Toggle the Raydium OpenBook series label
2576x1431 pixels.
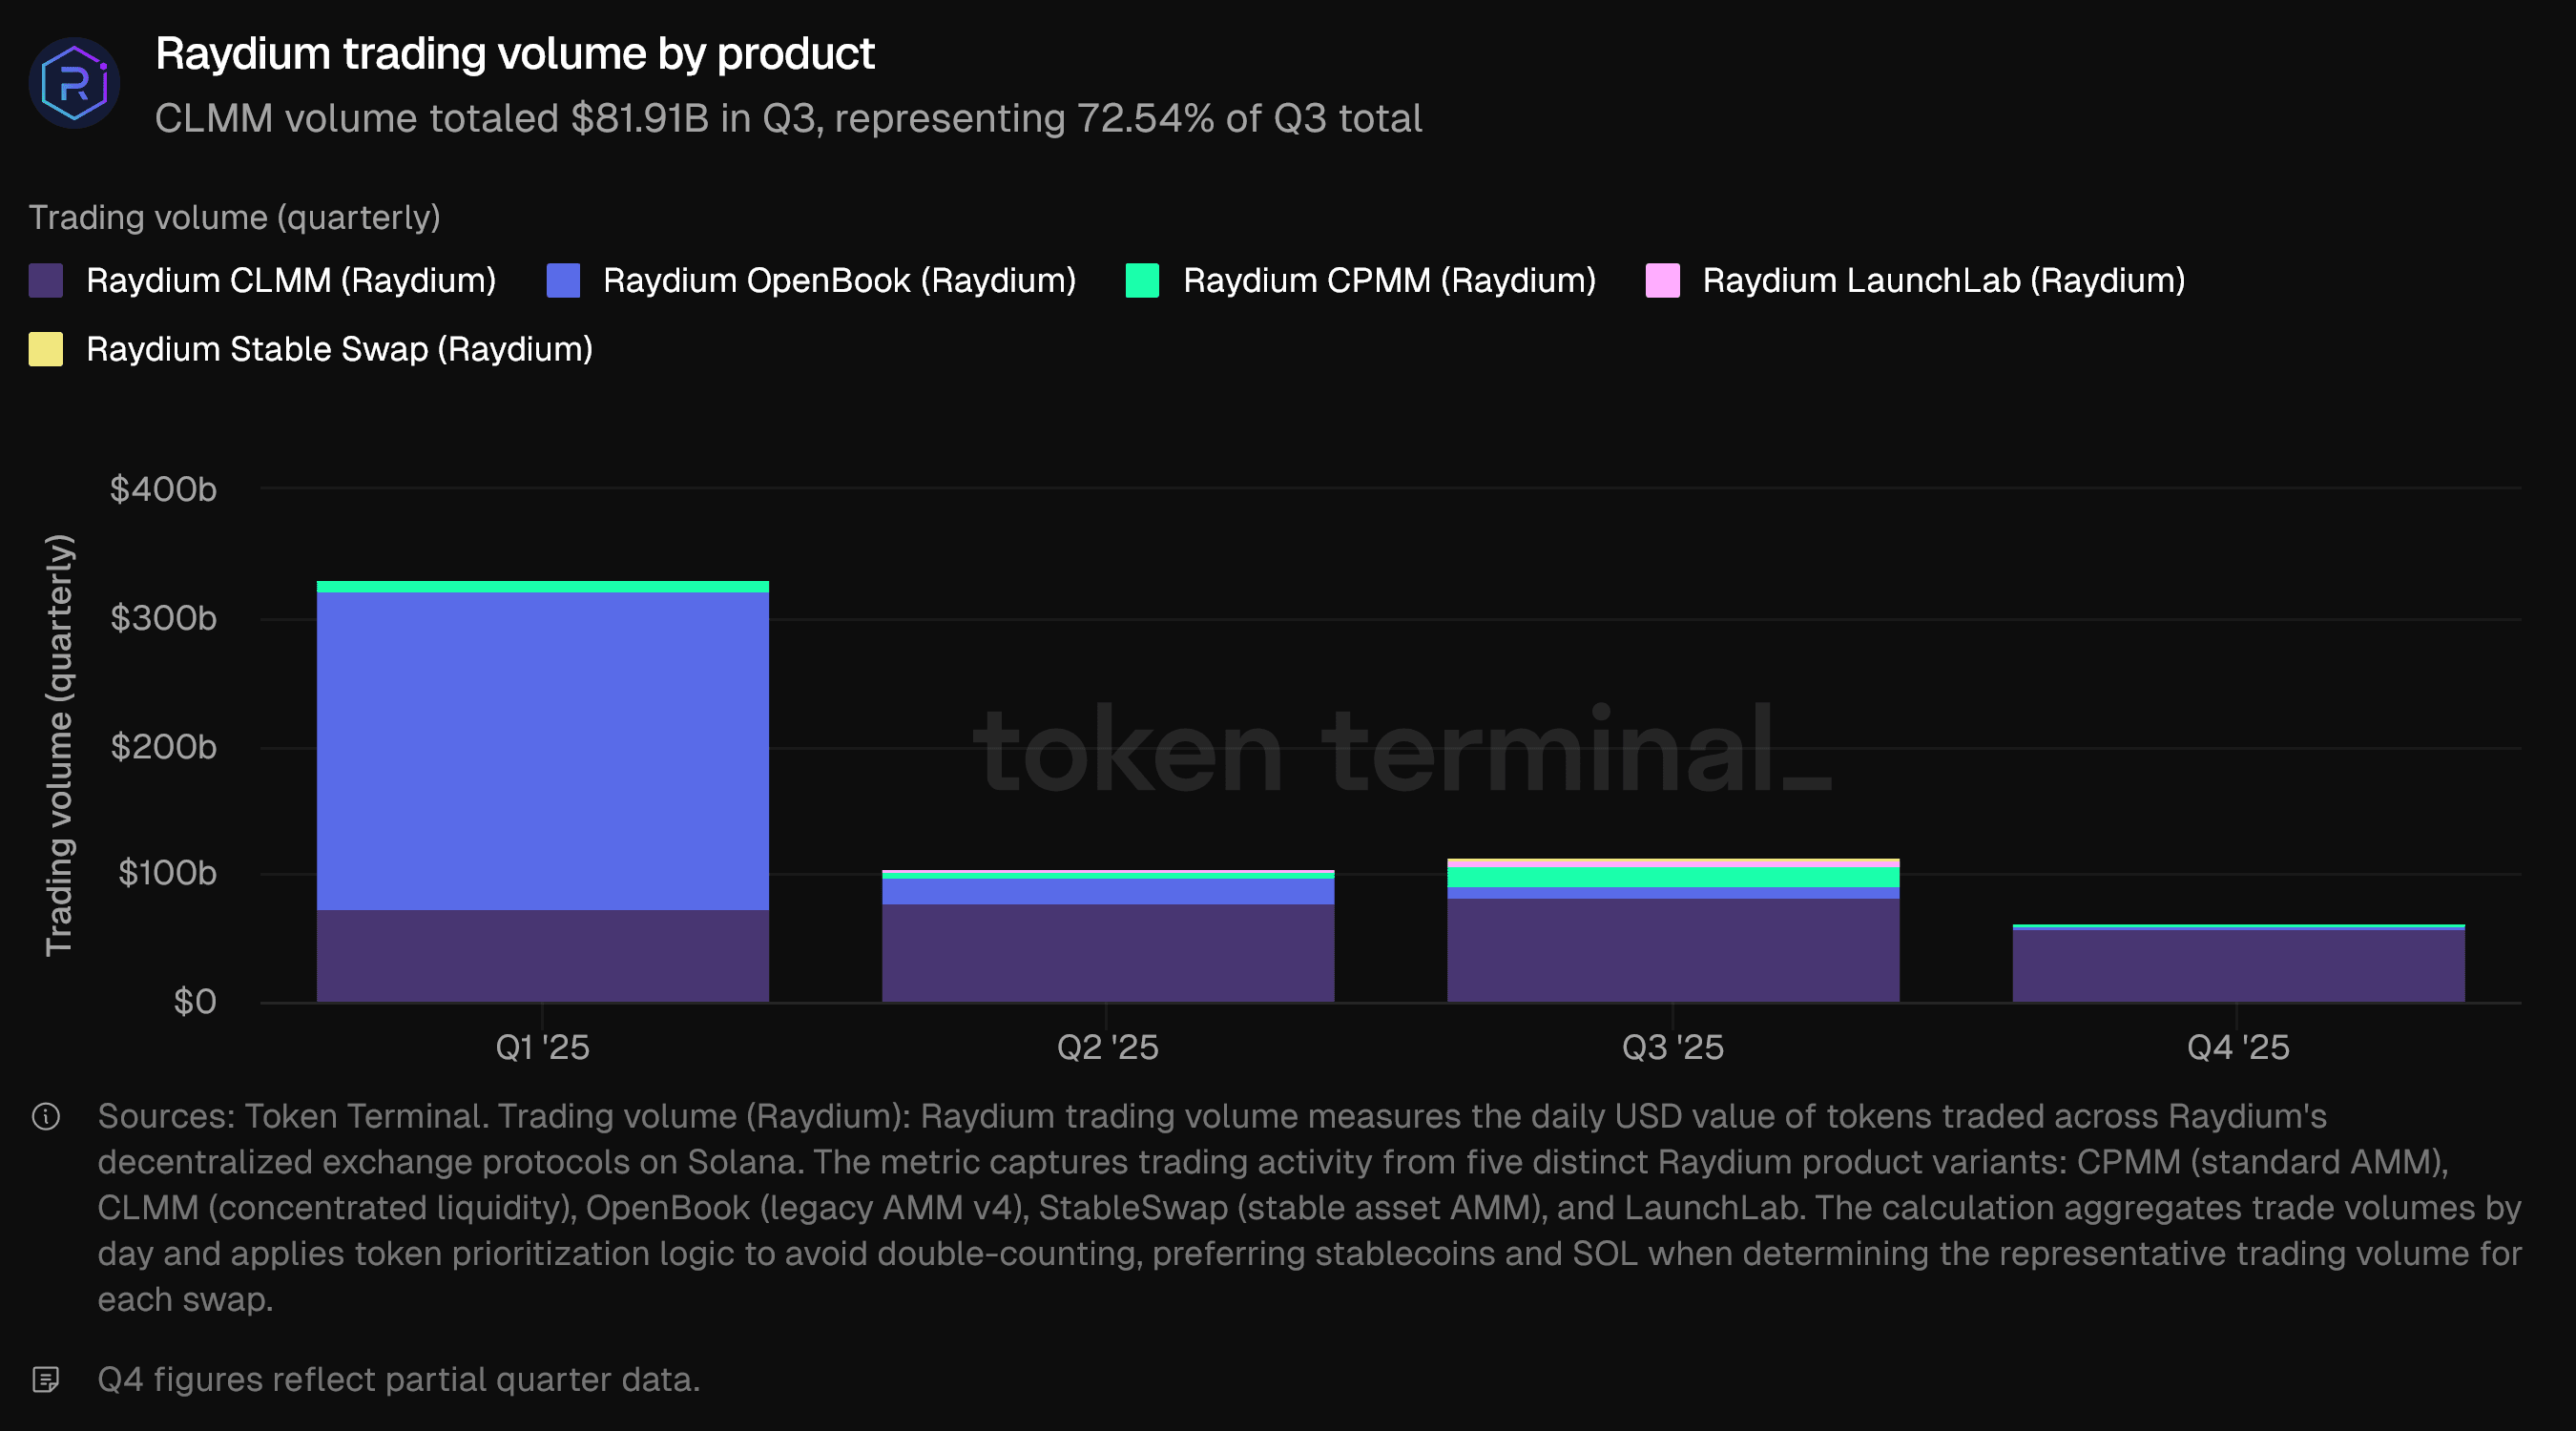pos(839,281)
